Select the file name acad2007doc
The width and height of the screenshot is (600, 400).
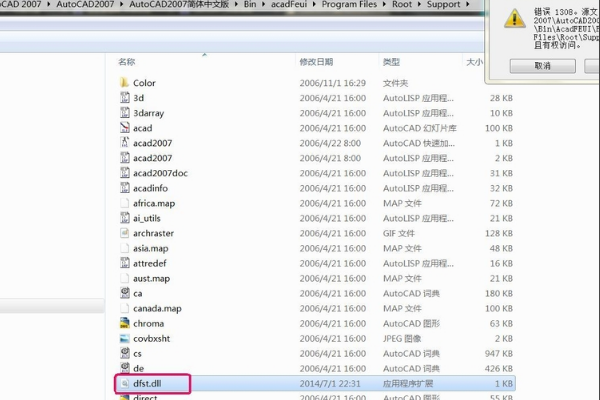(x=160, y=173)
